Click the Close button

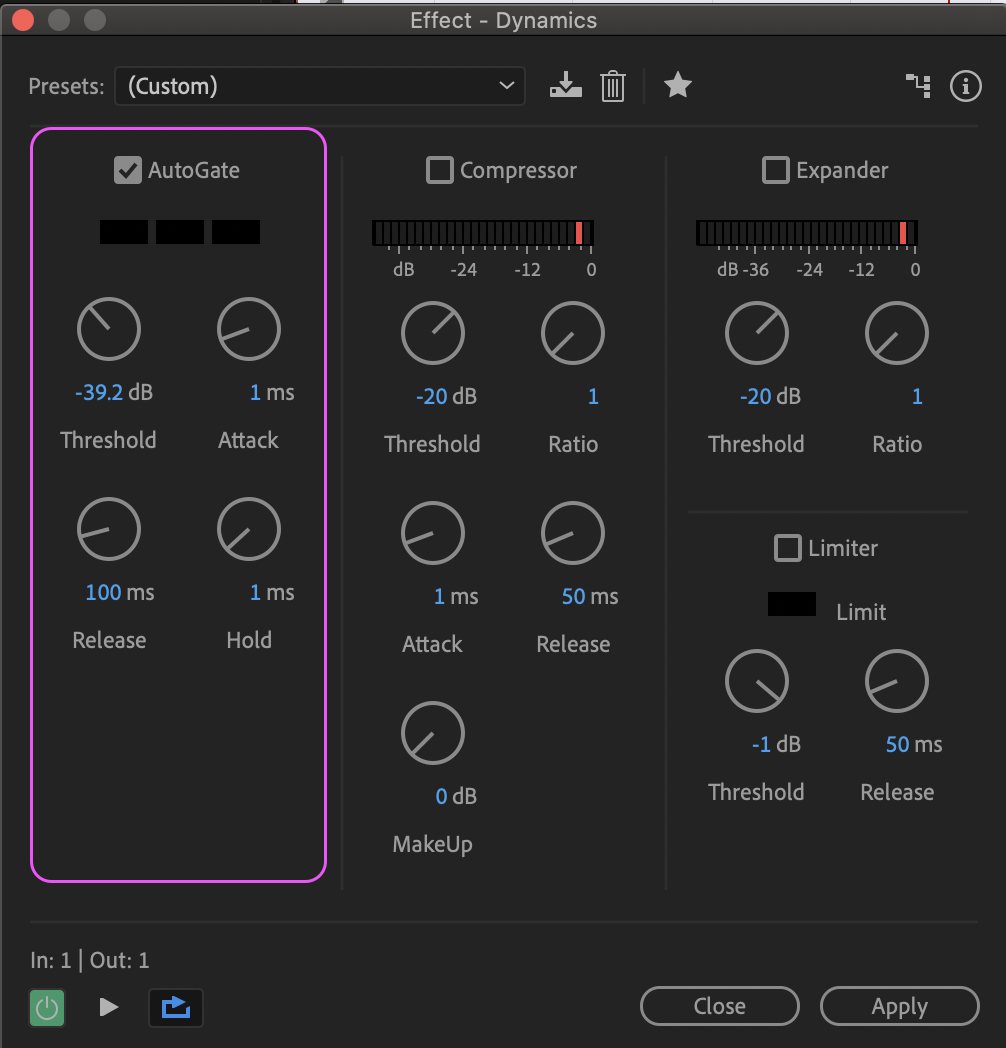coord(719,1006)
